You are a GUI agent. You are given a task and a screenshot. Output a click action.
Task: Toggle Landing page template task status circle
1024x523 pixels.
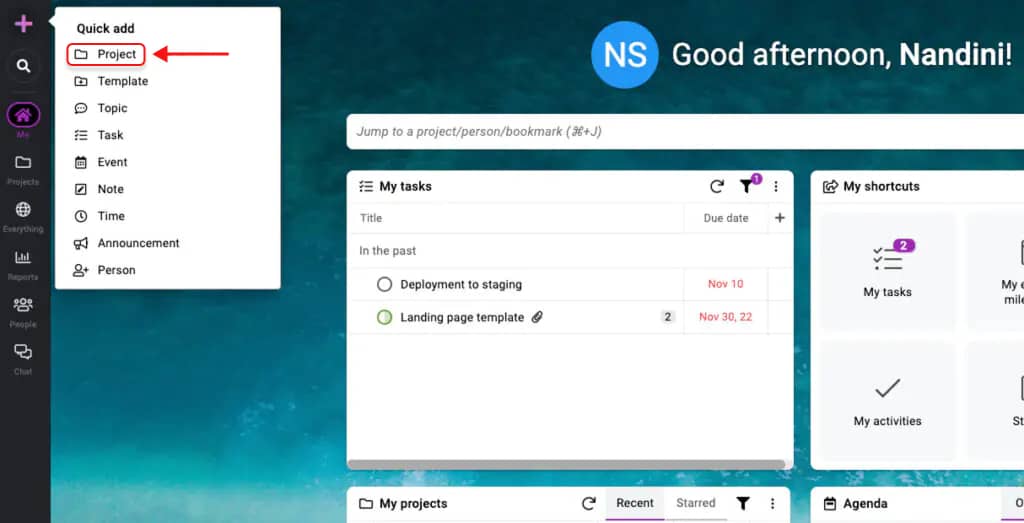pyautogui.click(x=384, y=318)
